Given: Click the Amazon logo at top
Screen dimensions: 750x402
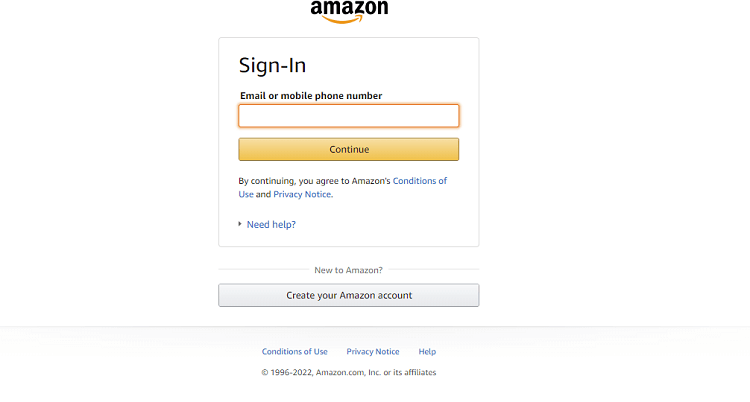Looking at the screenshot, I should click(x=349, y=11).
